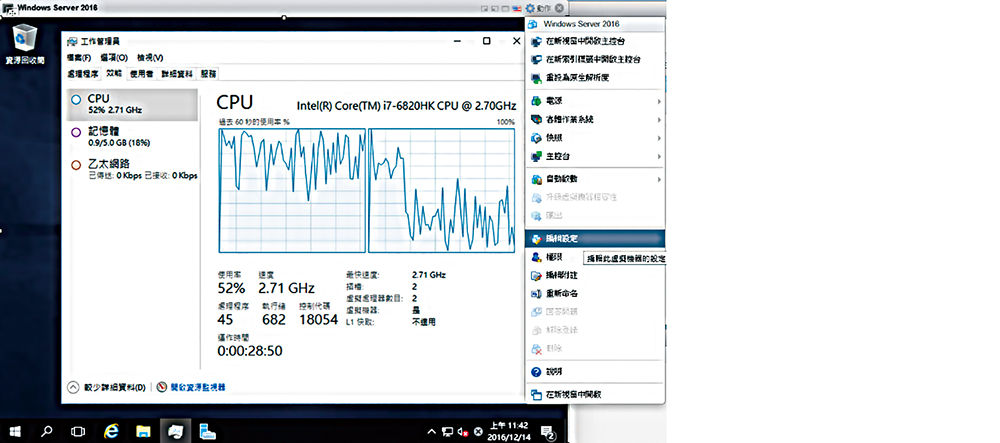Open the 選項(O) menu in Task Manager
This screenshot has width=1000, height=443.
[114, 58]
